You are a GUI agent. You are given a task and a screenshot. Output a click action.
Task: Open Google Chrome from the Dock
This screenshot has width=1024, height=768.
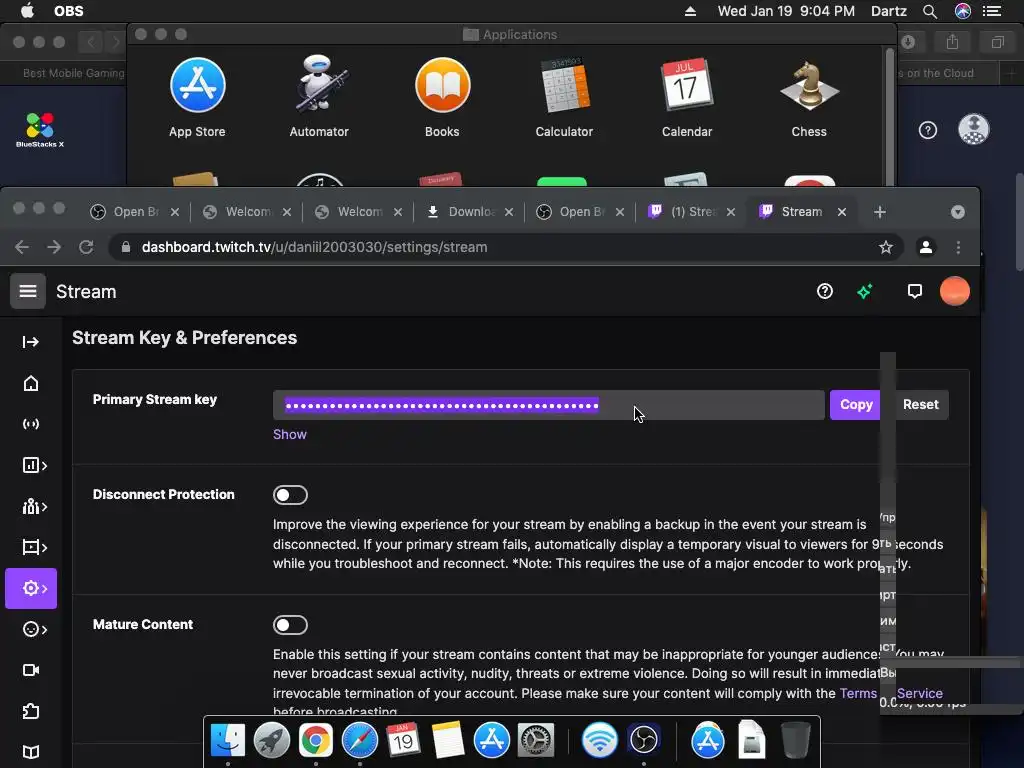click(315, 741)
